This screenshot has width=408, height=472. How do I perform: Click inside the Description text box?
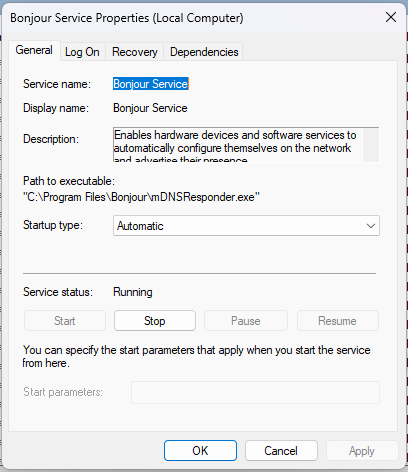(238, 145)
